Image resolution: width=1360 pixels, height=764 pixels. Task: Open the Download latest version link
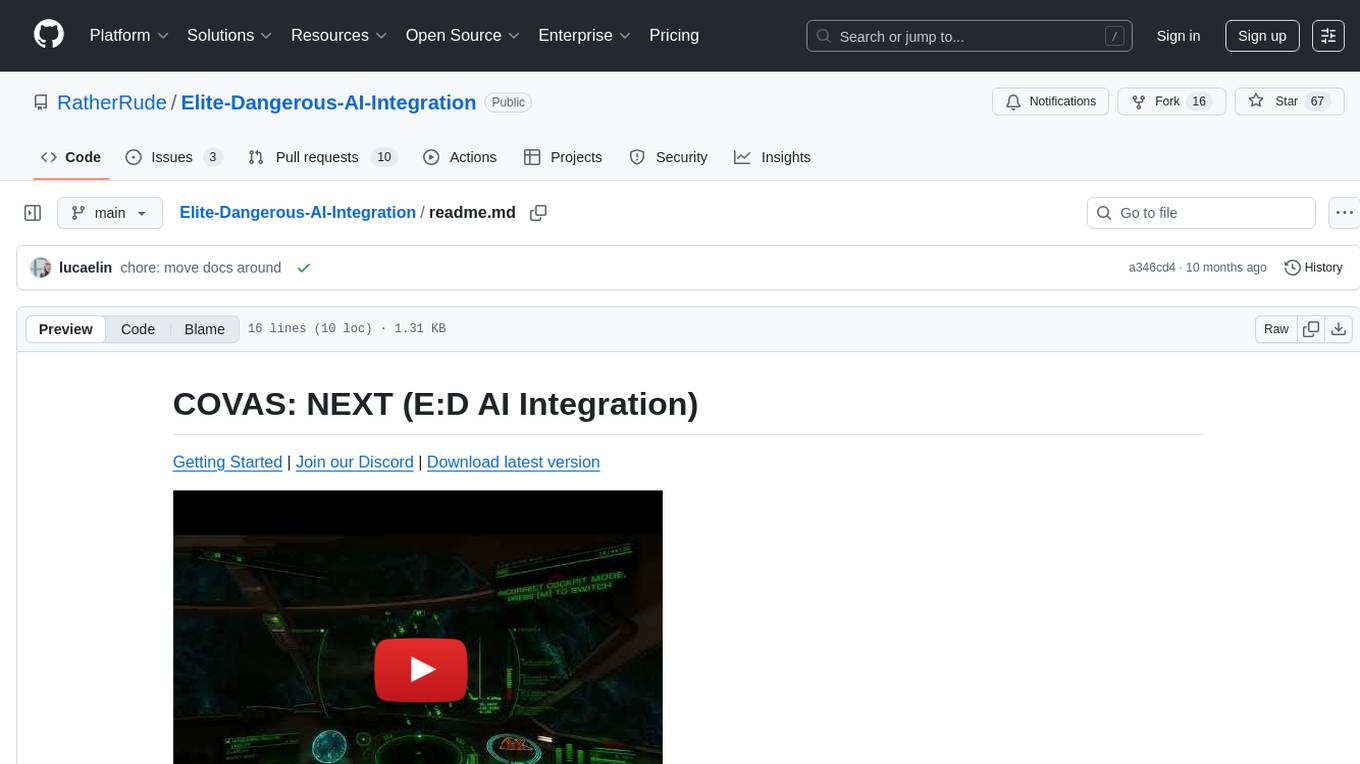click(513, 462)
